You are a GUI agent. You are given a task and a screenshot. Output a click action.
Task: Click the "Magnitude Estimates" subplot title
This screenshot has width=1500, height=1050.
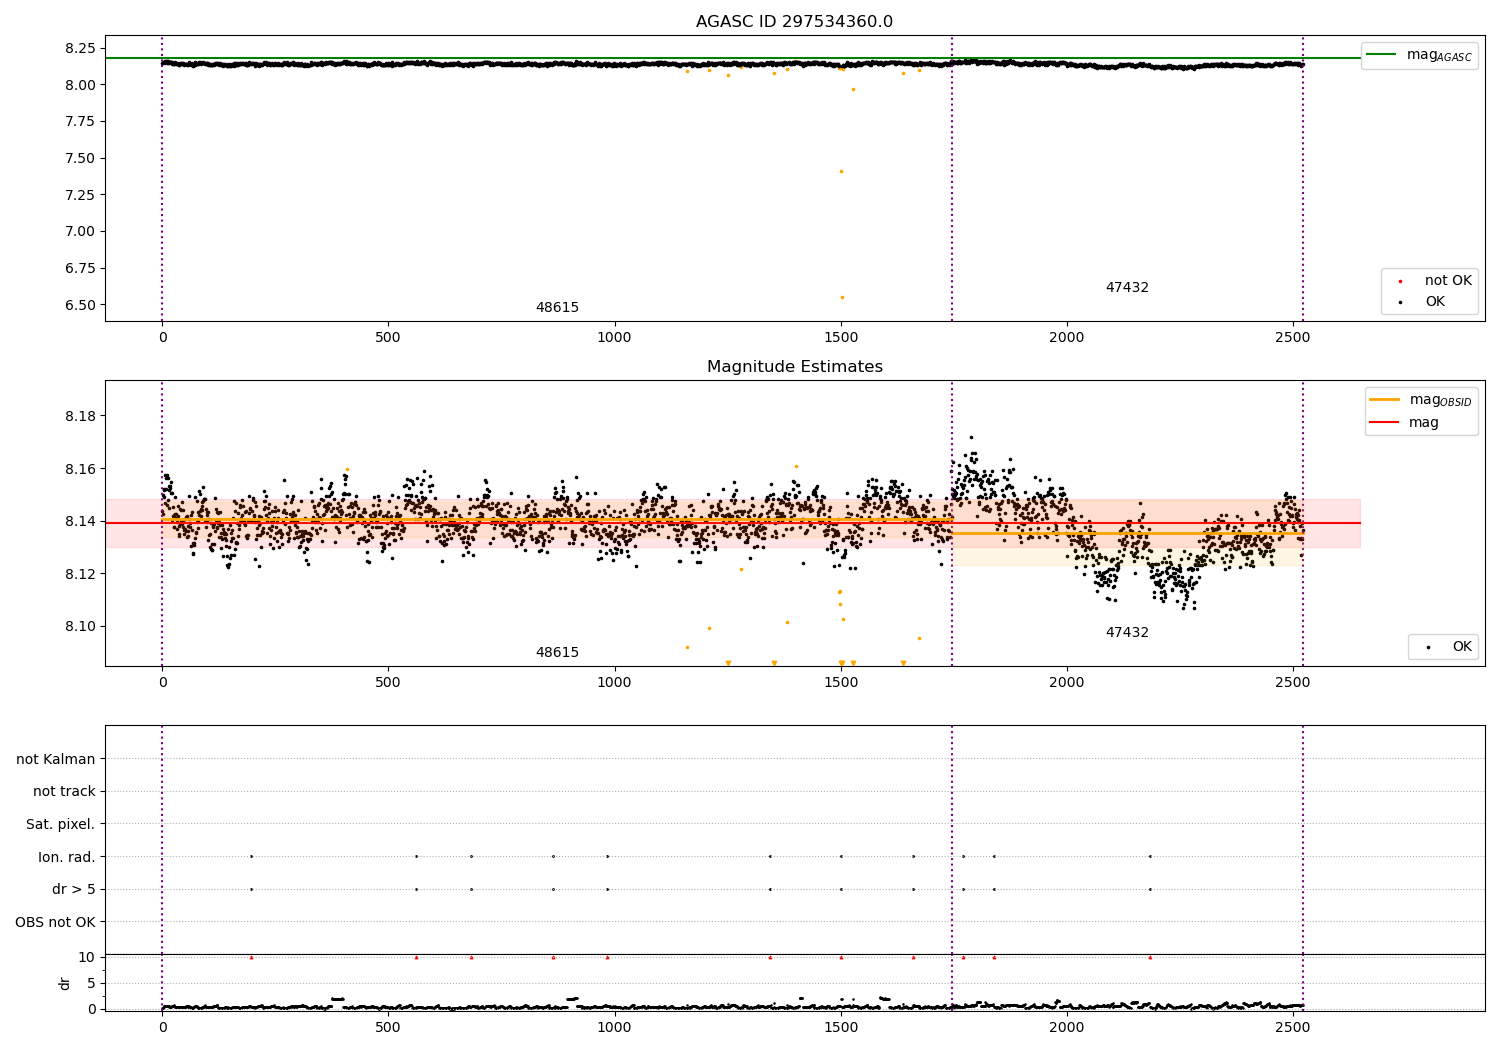click(x=794, y=367)
